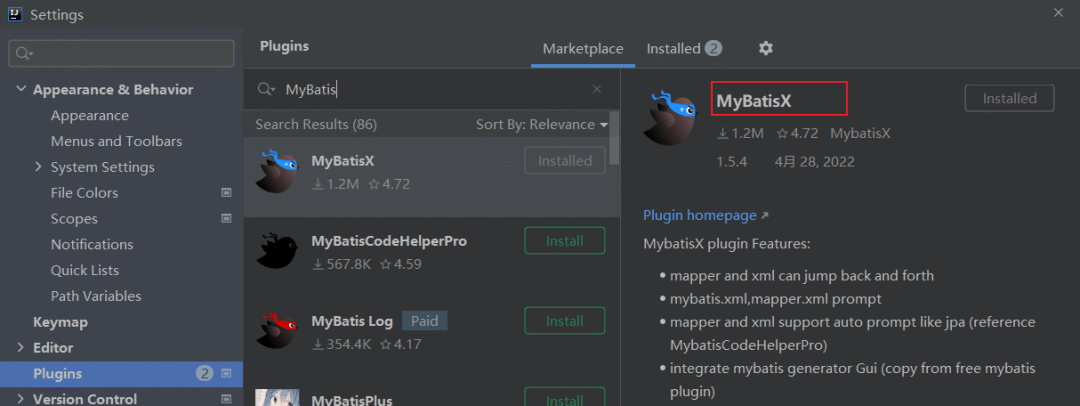Image resolution: width=1080 pixels, height=406 pixels.
Task: Select Appearance in settings tree
Action: click(90, 116)
